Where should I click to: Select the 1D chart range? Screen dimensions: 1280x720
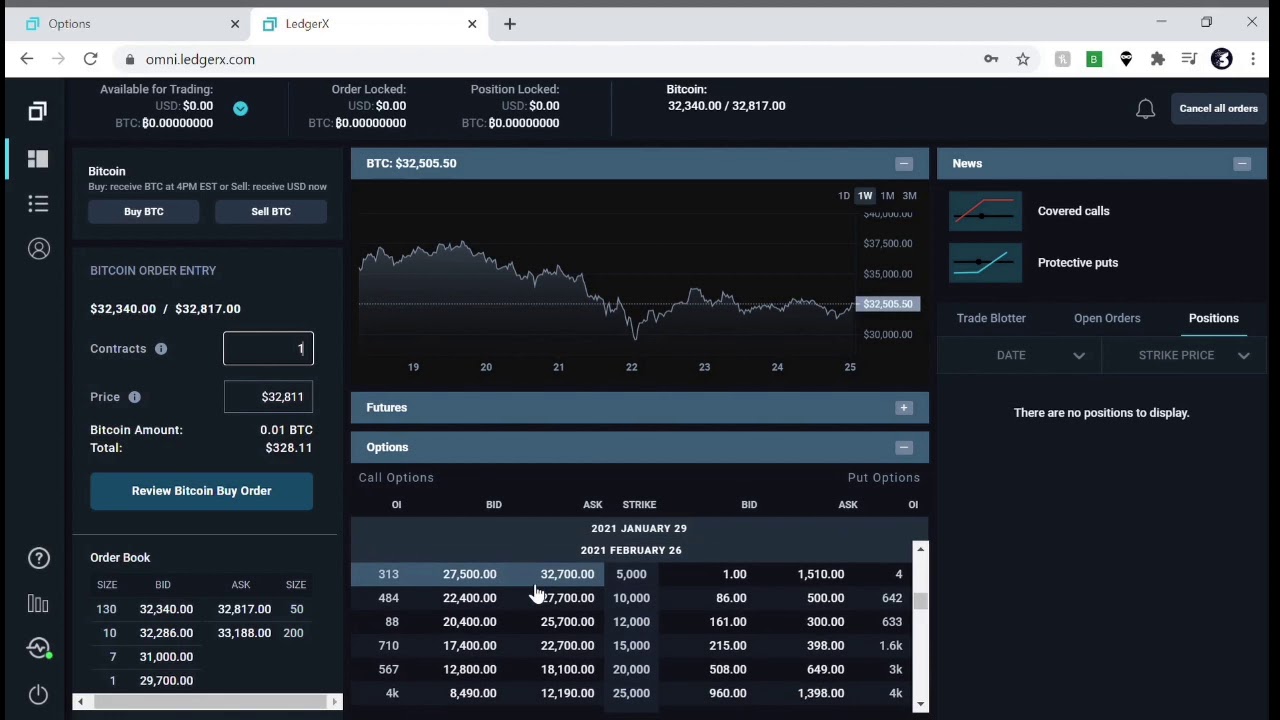[844, 196]
